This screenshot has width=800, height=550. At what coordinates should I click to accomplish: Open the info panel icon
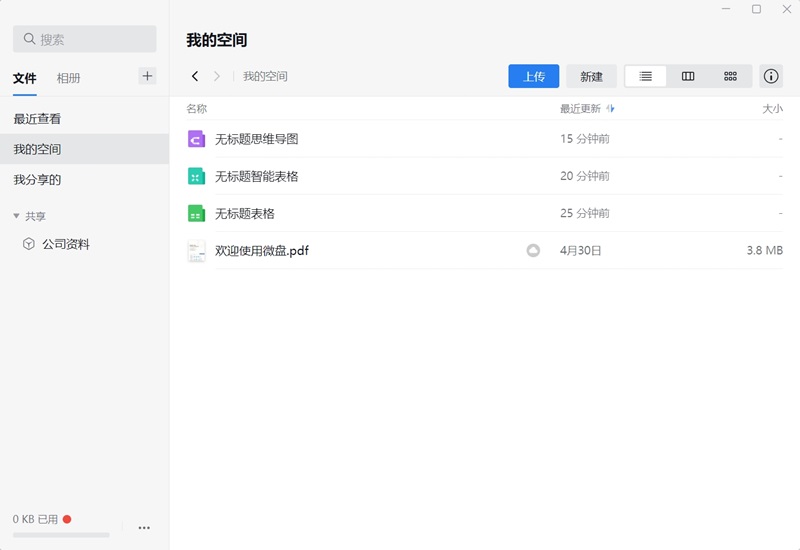(x=770, y=76)
